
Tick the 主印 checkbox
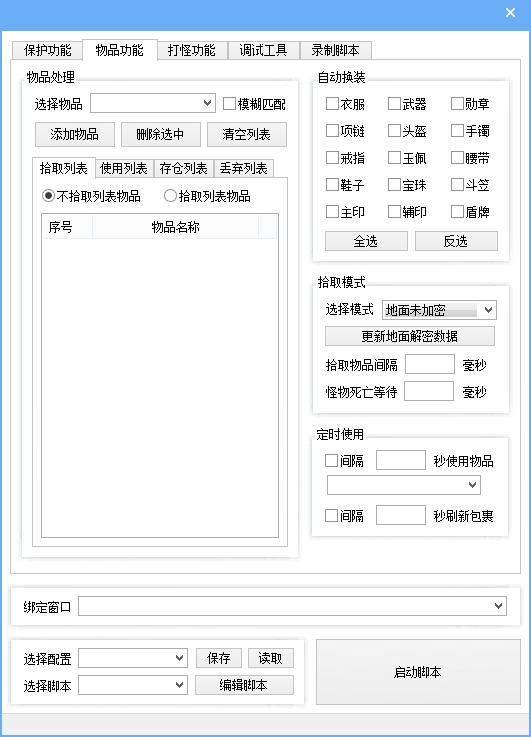tap(332, 212)
